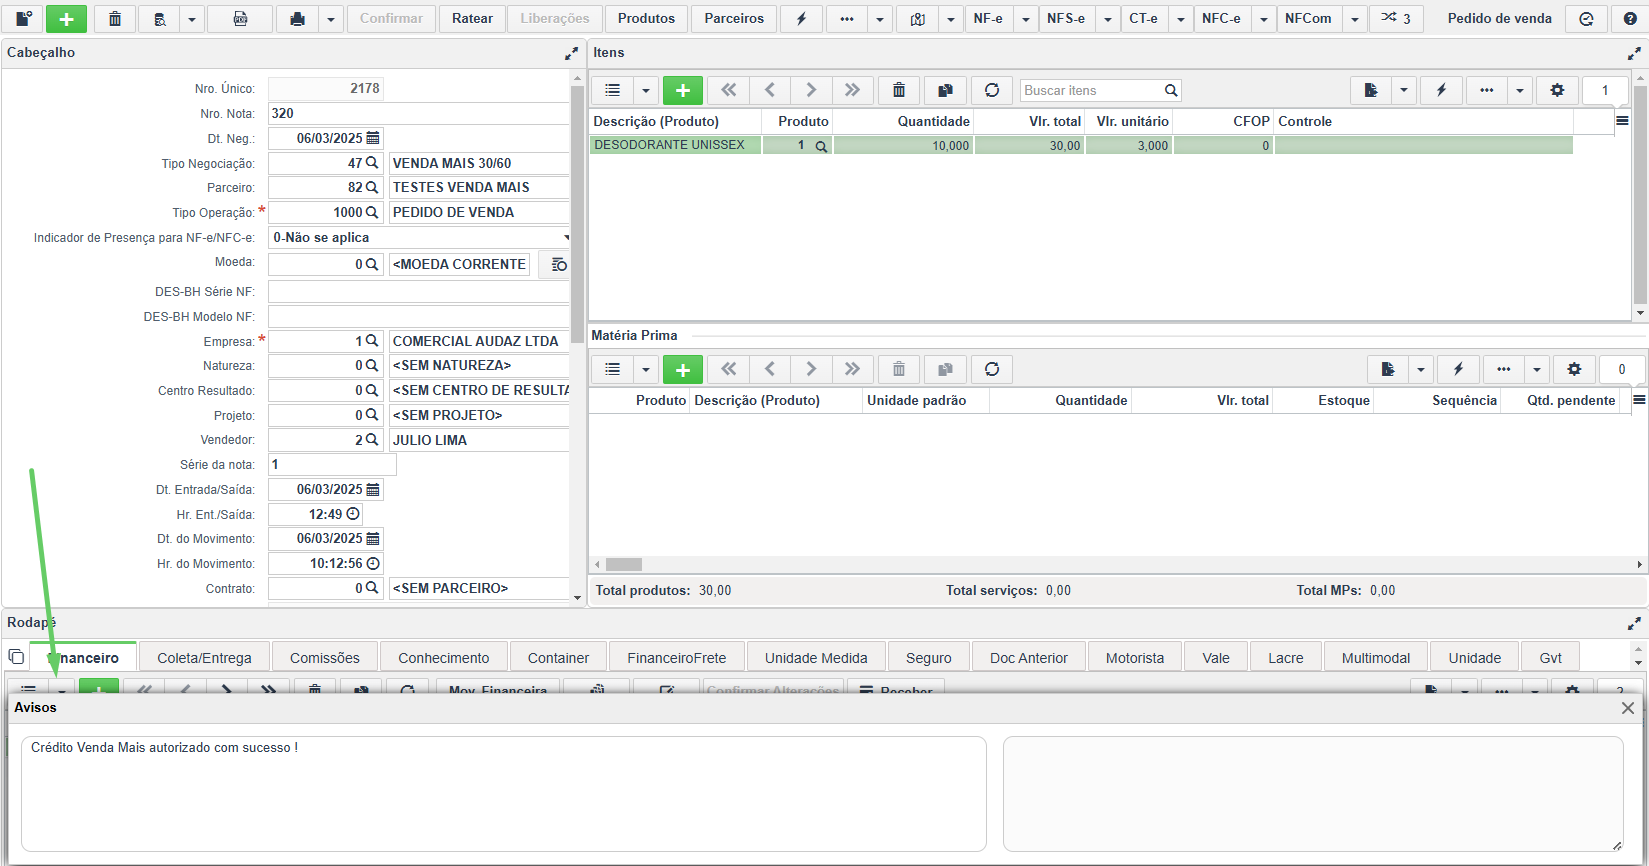
Task: Click the Vlr. unitário column header
Action: [1132, 121]
